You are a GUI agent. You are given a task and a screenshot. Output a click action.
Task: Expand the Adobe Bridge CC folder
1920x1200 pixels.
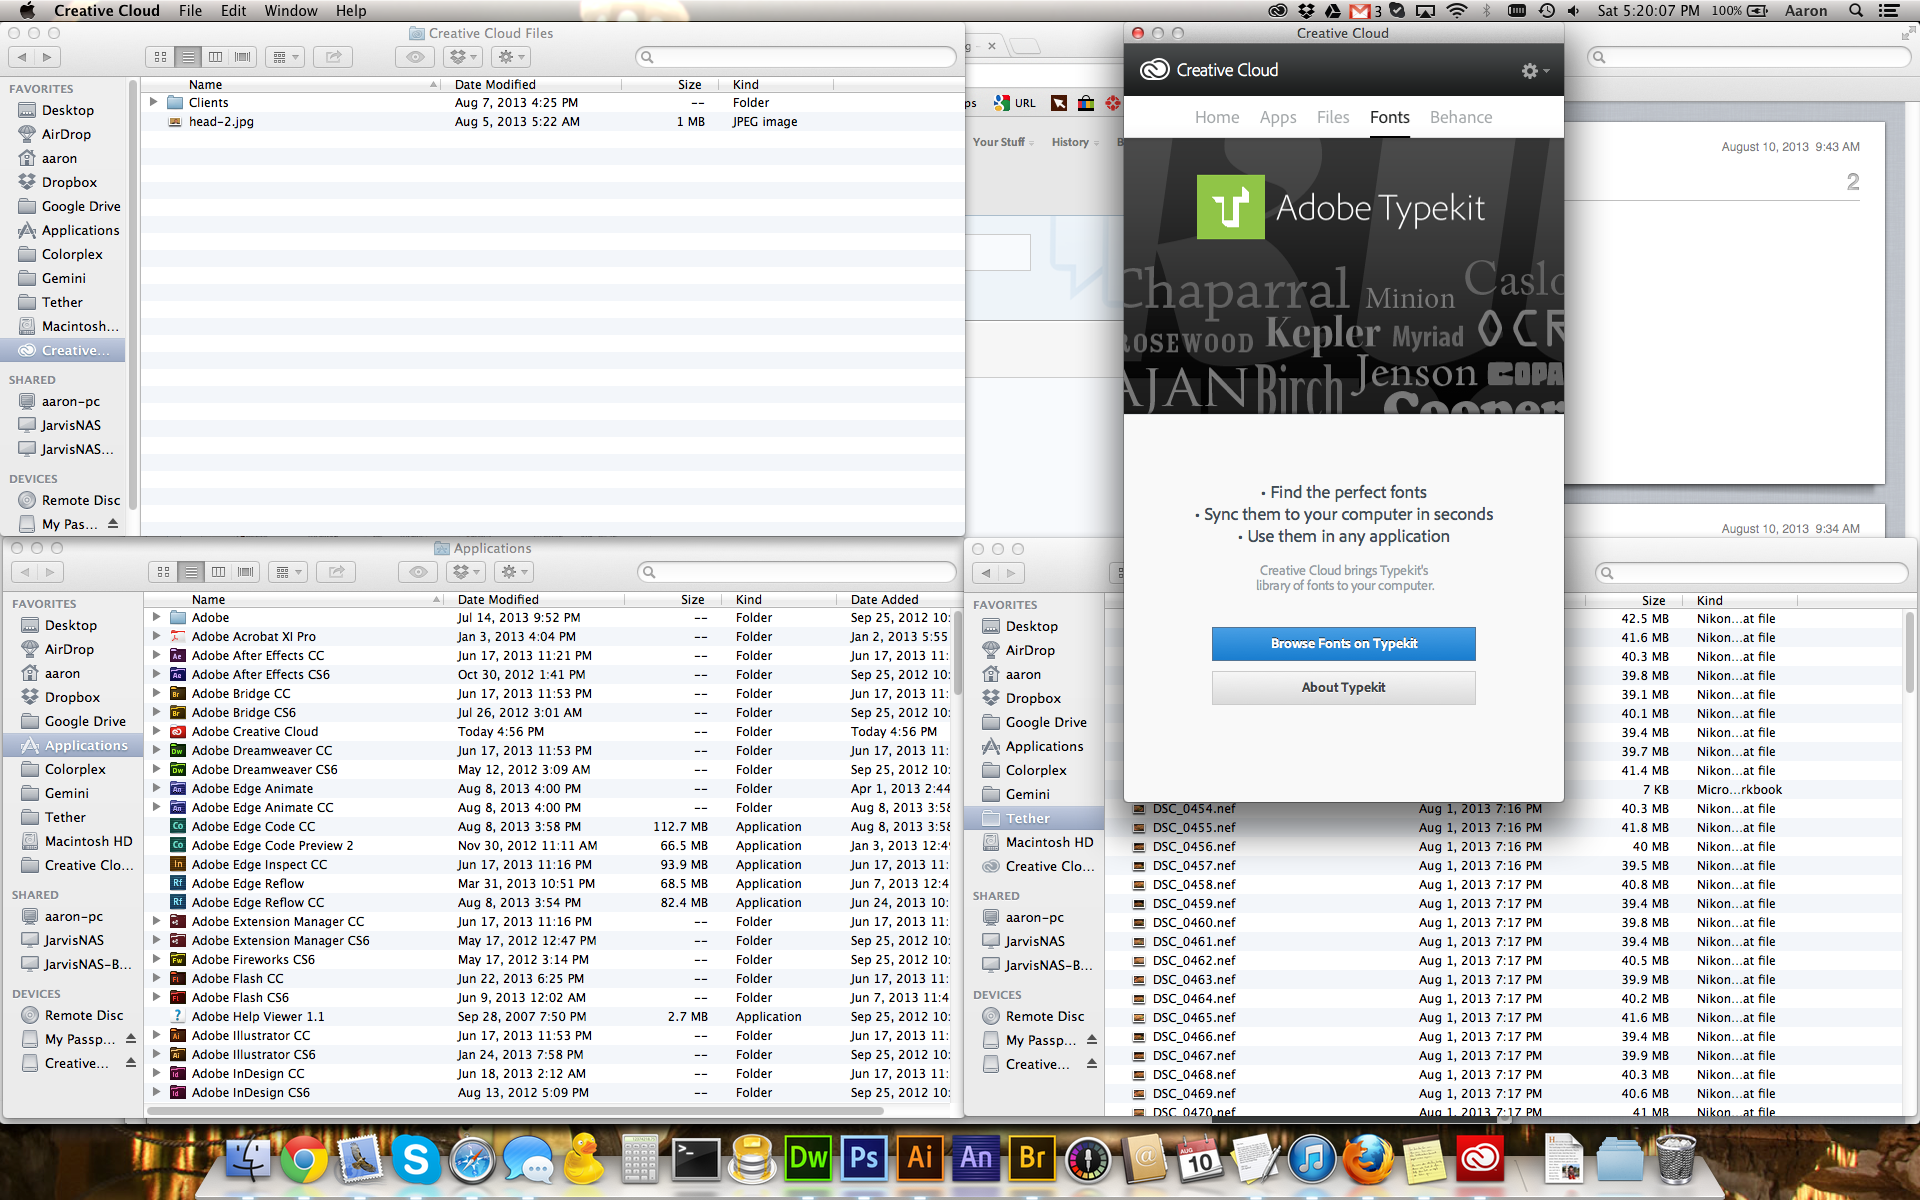(156, 693)
